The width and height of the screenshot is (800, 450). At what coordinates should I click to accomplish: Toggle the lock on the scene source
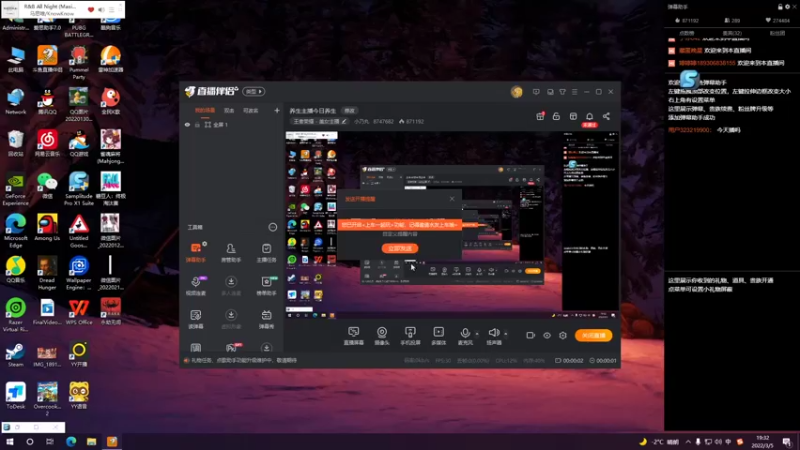click(x=197, y=124)
